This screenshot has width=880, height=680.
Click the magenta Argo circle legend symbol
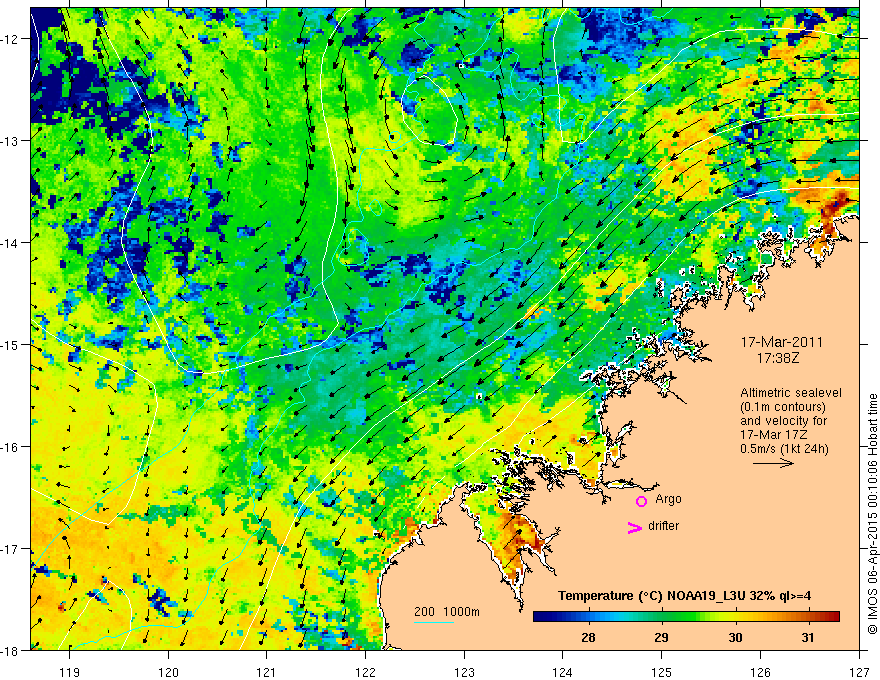coord(641,501)
